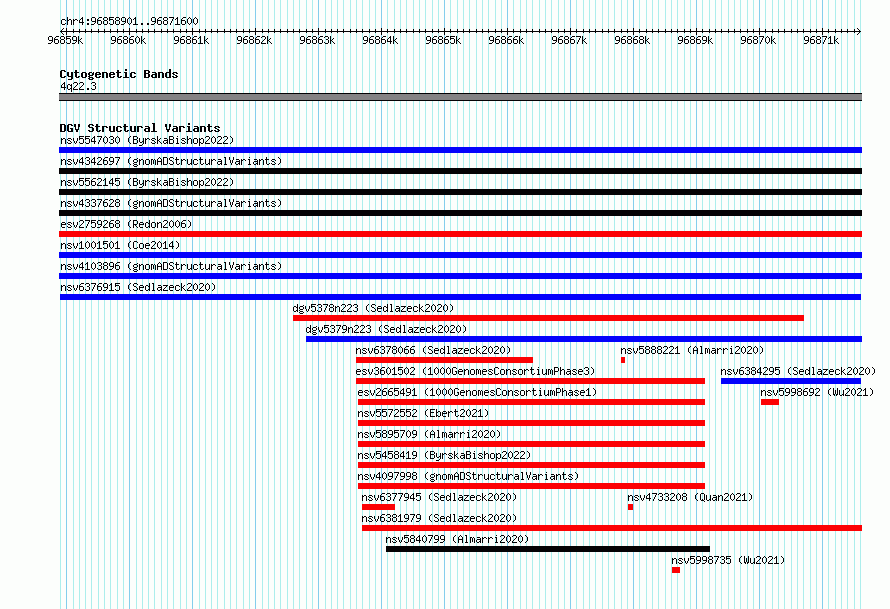Click the red bar under nsv6378066
890x609 pixels.
(x=444, y=360)
